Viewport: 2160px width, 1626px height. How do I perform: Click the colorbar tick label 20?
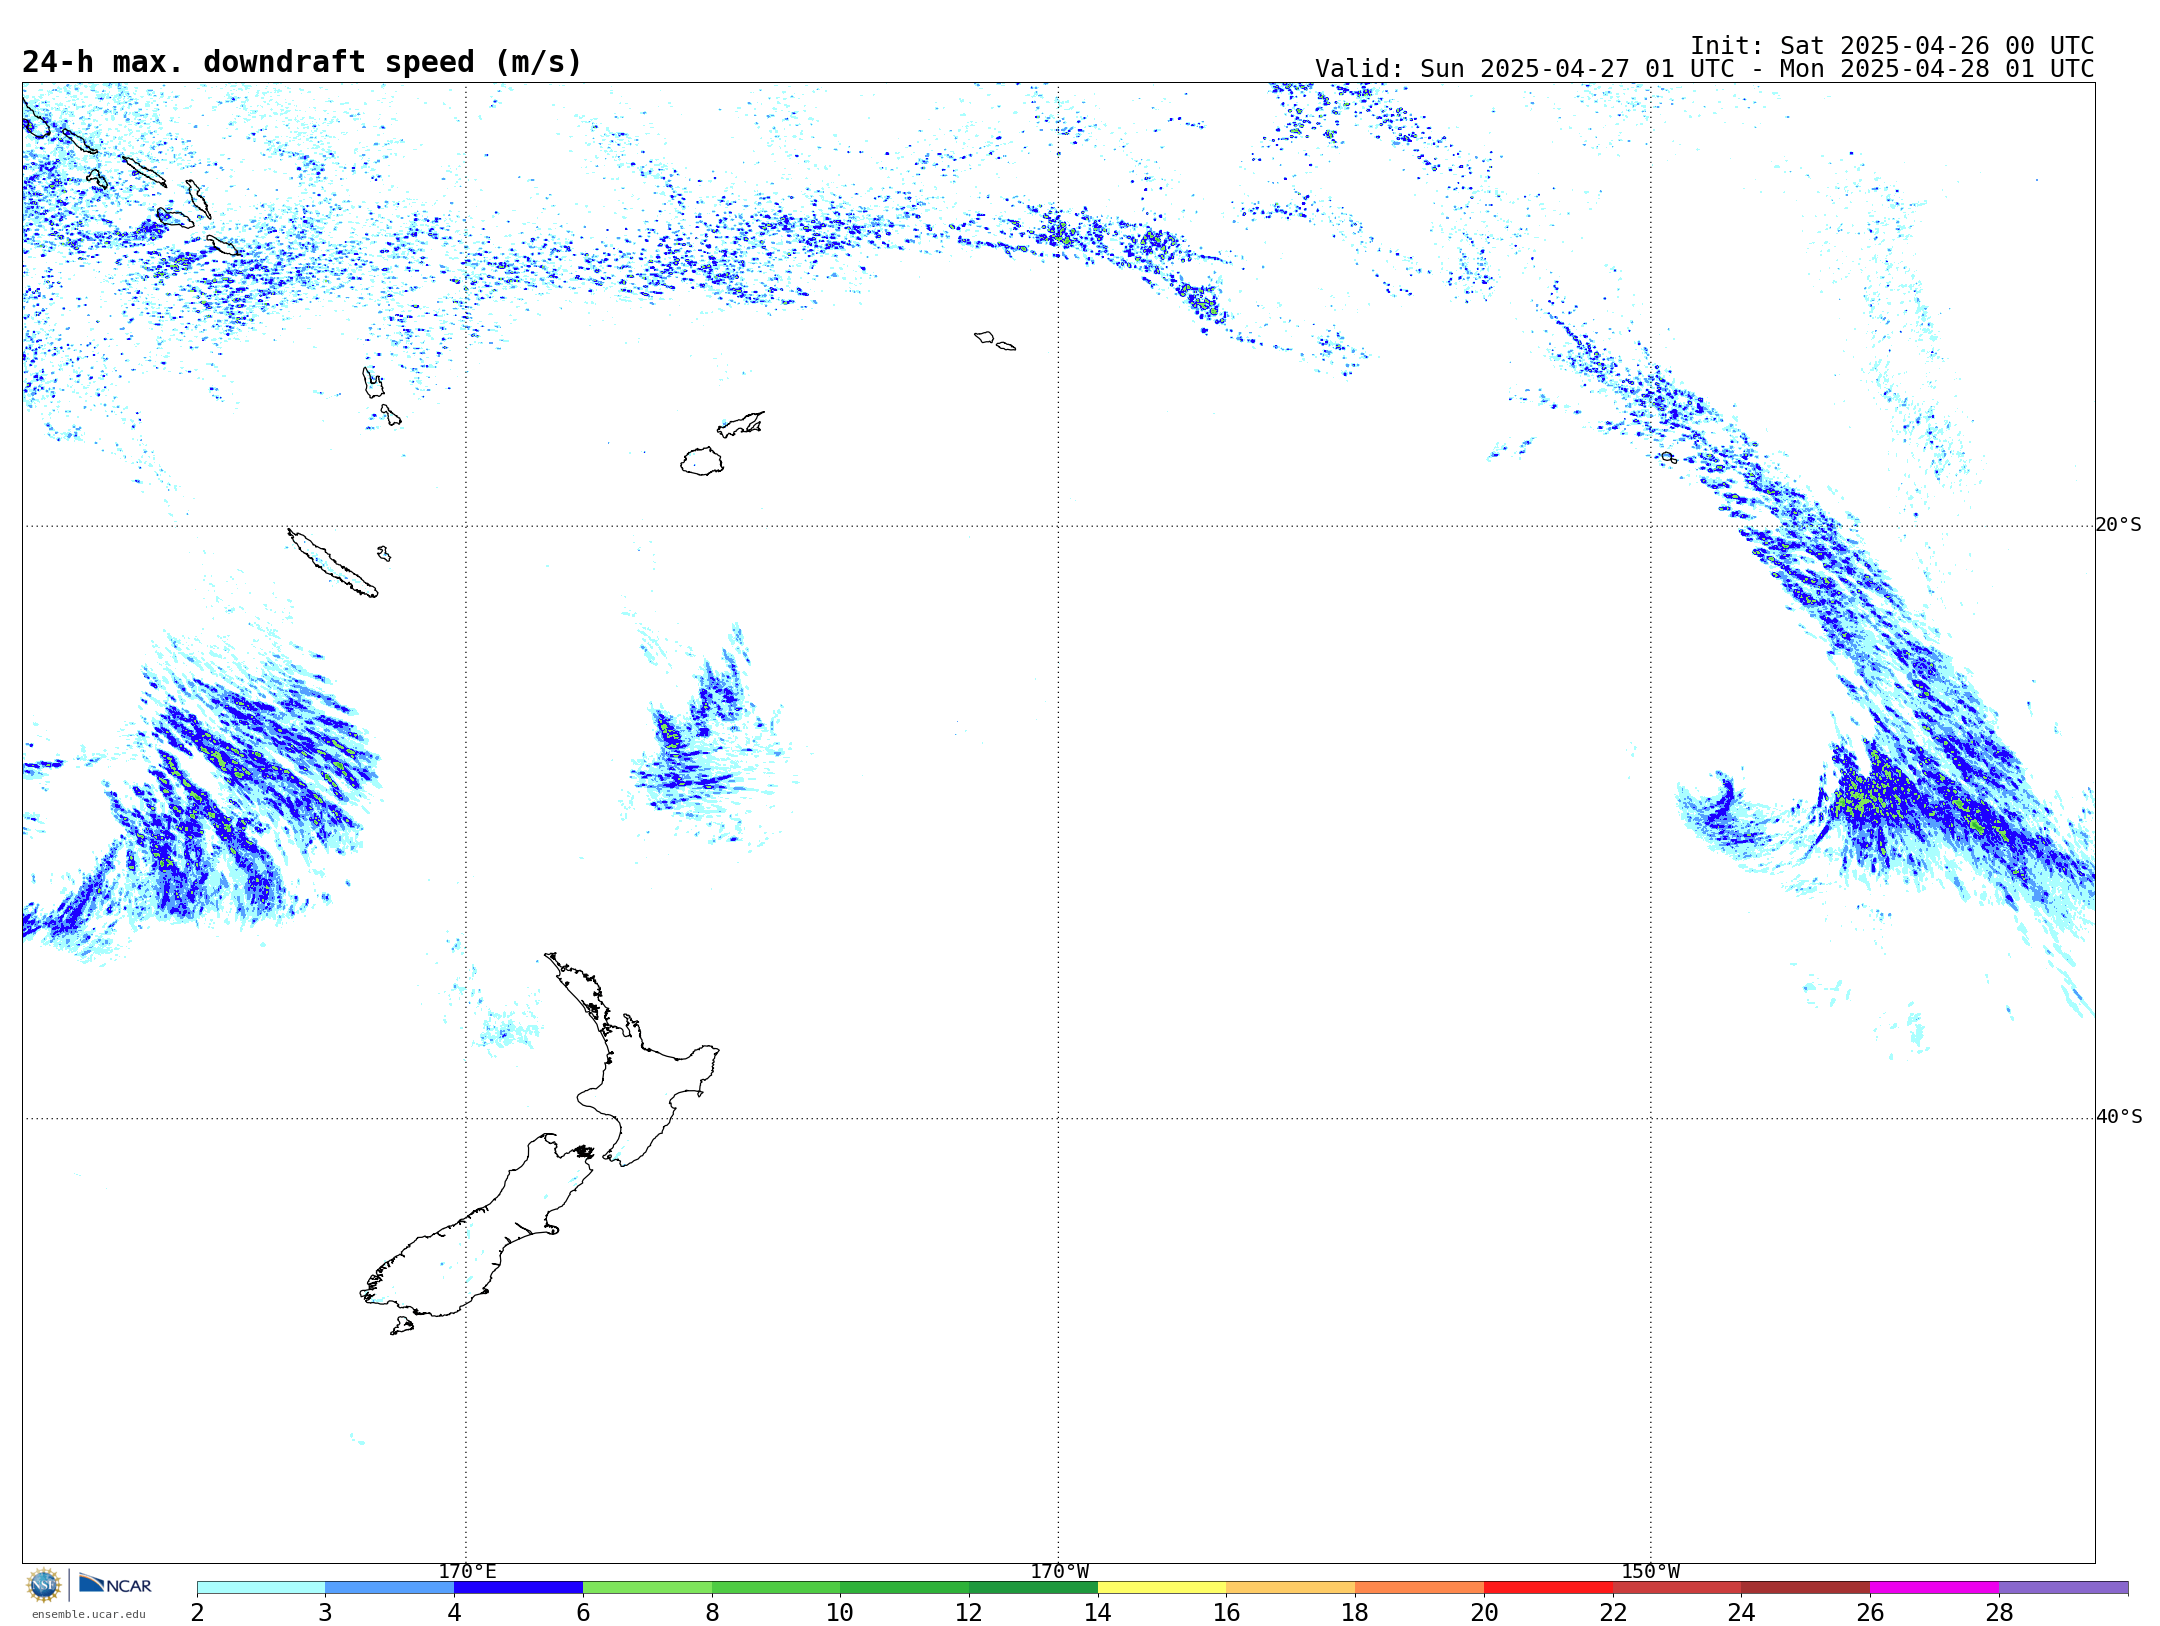tap(1484, 1612)
